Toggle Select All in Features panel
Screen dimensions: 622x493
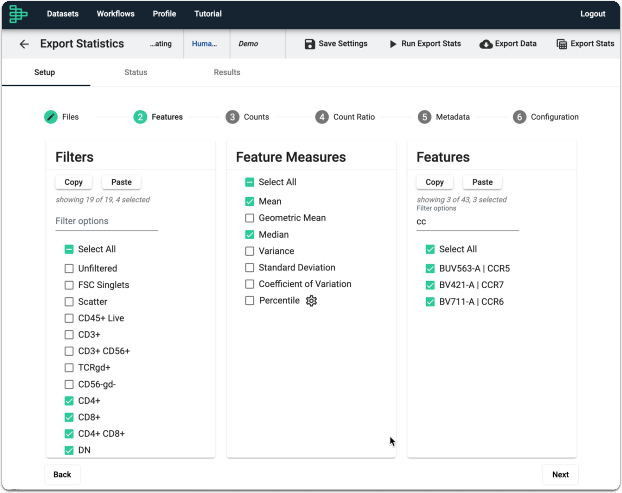point(430,249)
